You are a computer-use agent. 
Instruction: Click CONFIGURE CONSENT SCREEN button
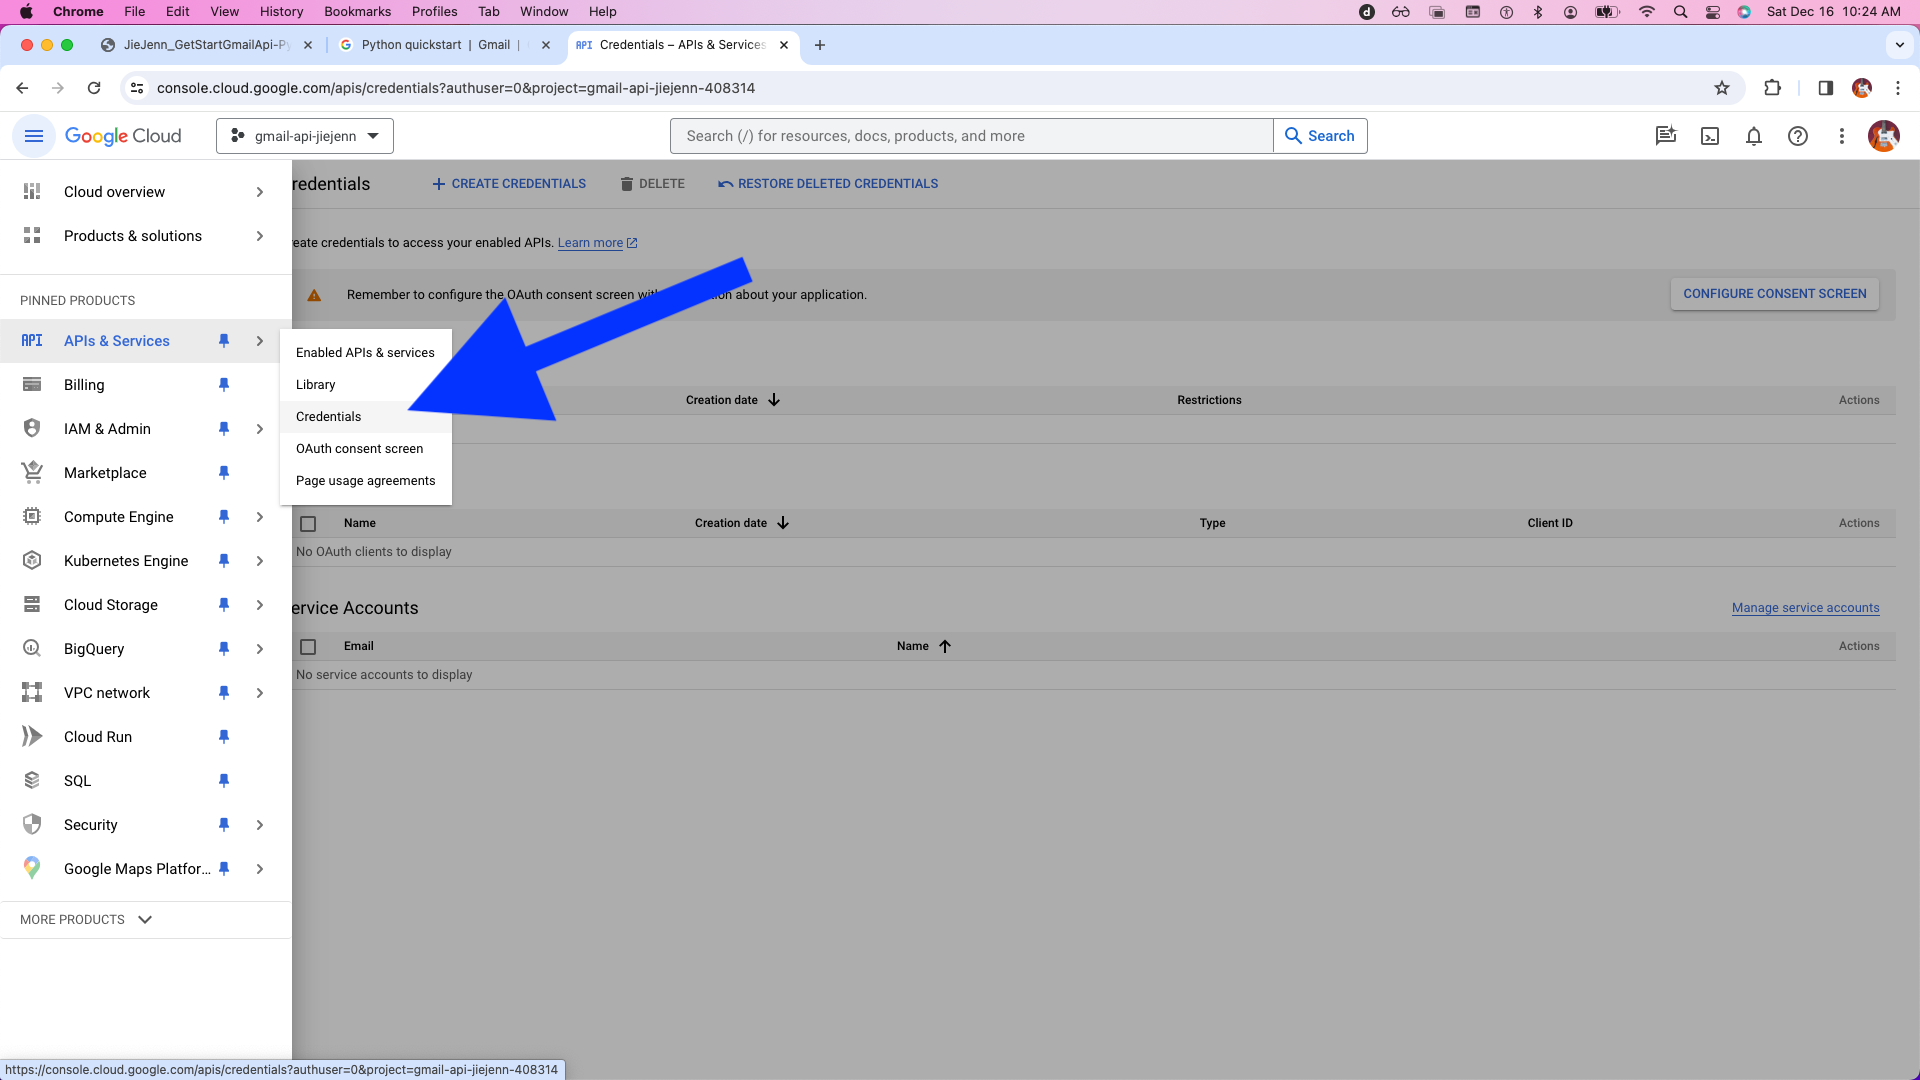click(x=1775, y=294)
